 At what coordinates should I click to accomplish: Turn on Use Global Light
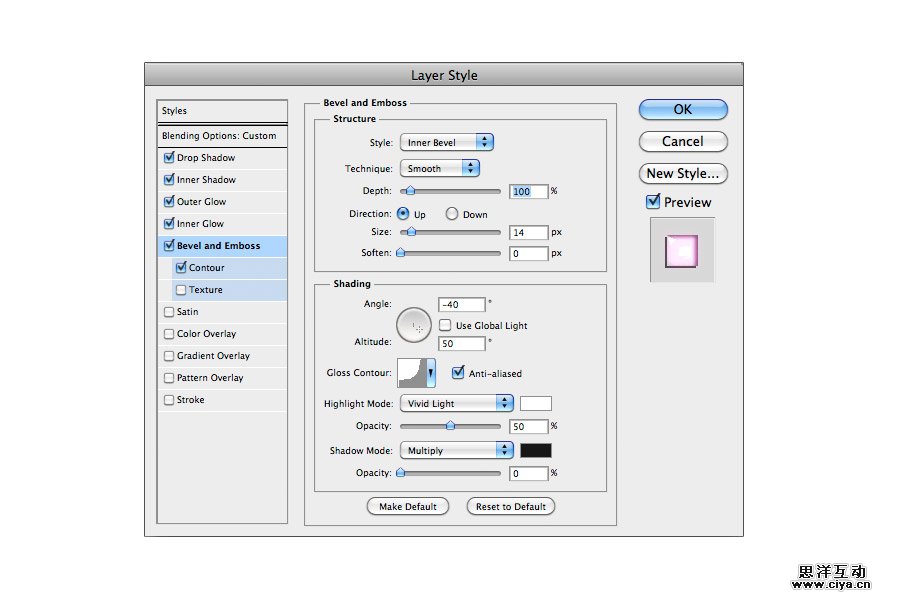pos(445,325)
